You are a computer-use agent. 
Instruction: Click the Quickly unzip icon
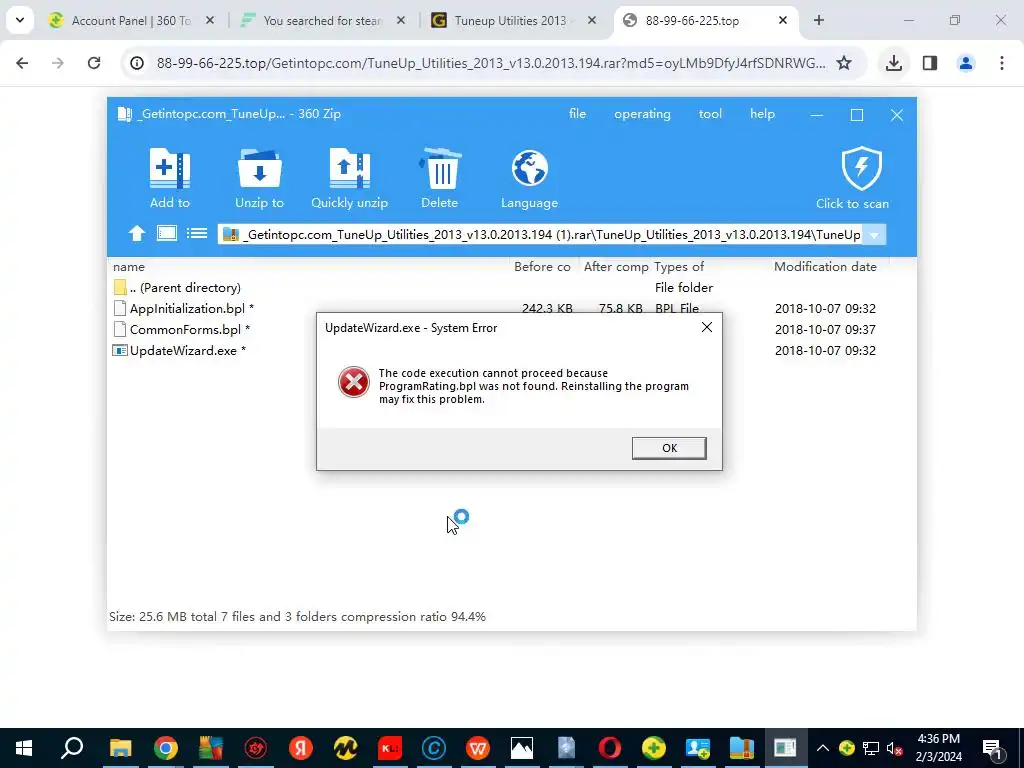tap(349, 168)
